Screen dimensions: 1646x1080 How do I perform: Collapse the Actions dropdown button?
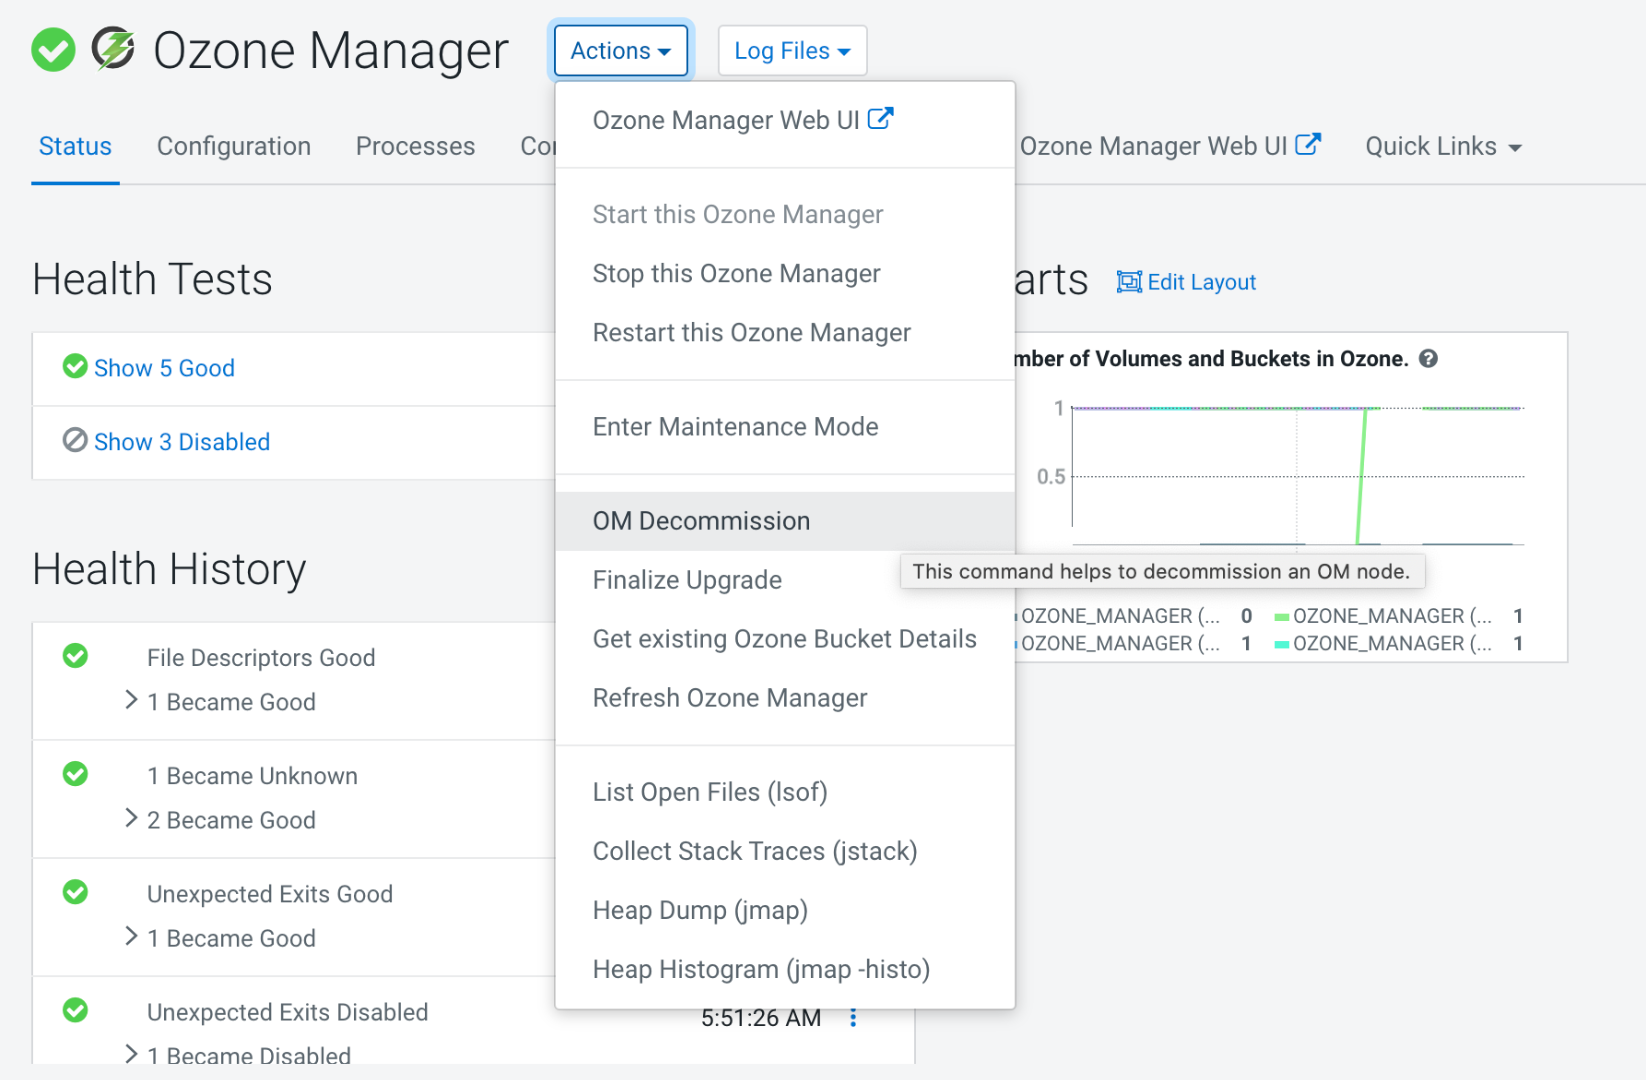620,51
